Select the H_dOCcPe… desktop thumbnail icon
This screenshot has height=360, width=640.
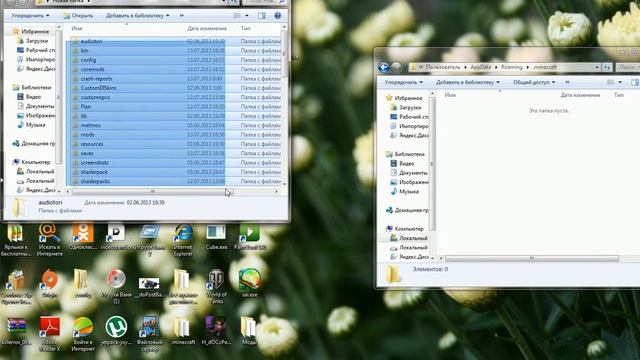click(x=216, y=331)
